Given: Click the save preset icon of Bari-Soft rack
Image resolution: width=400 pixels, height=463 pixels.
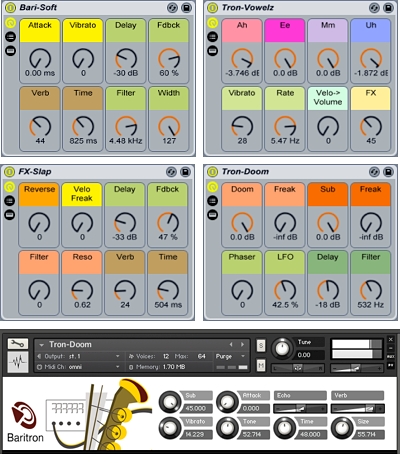Looking at the screenshot, I should 186,7.
